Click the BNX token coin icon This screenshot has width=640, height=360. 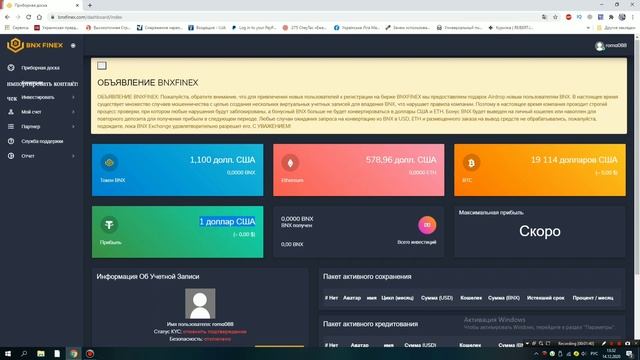[x=109, y=162]
